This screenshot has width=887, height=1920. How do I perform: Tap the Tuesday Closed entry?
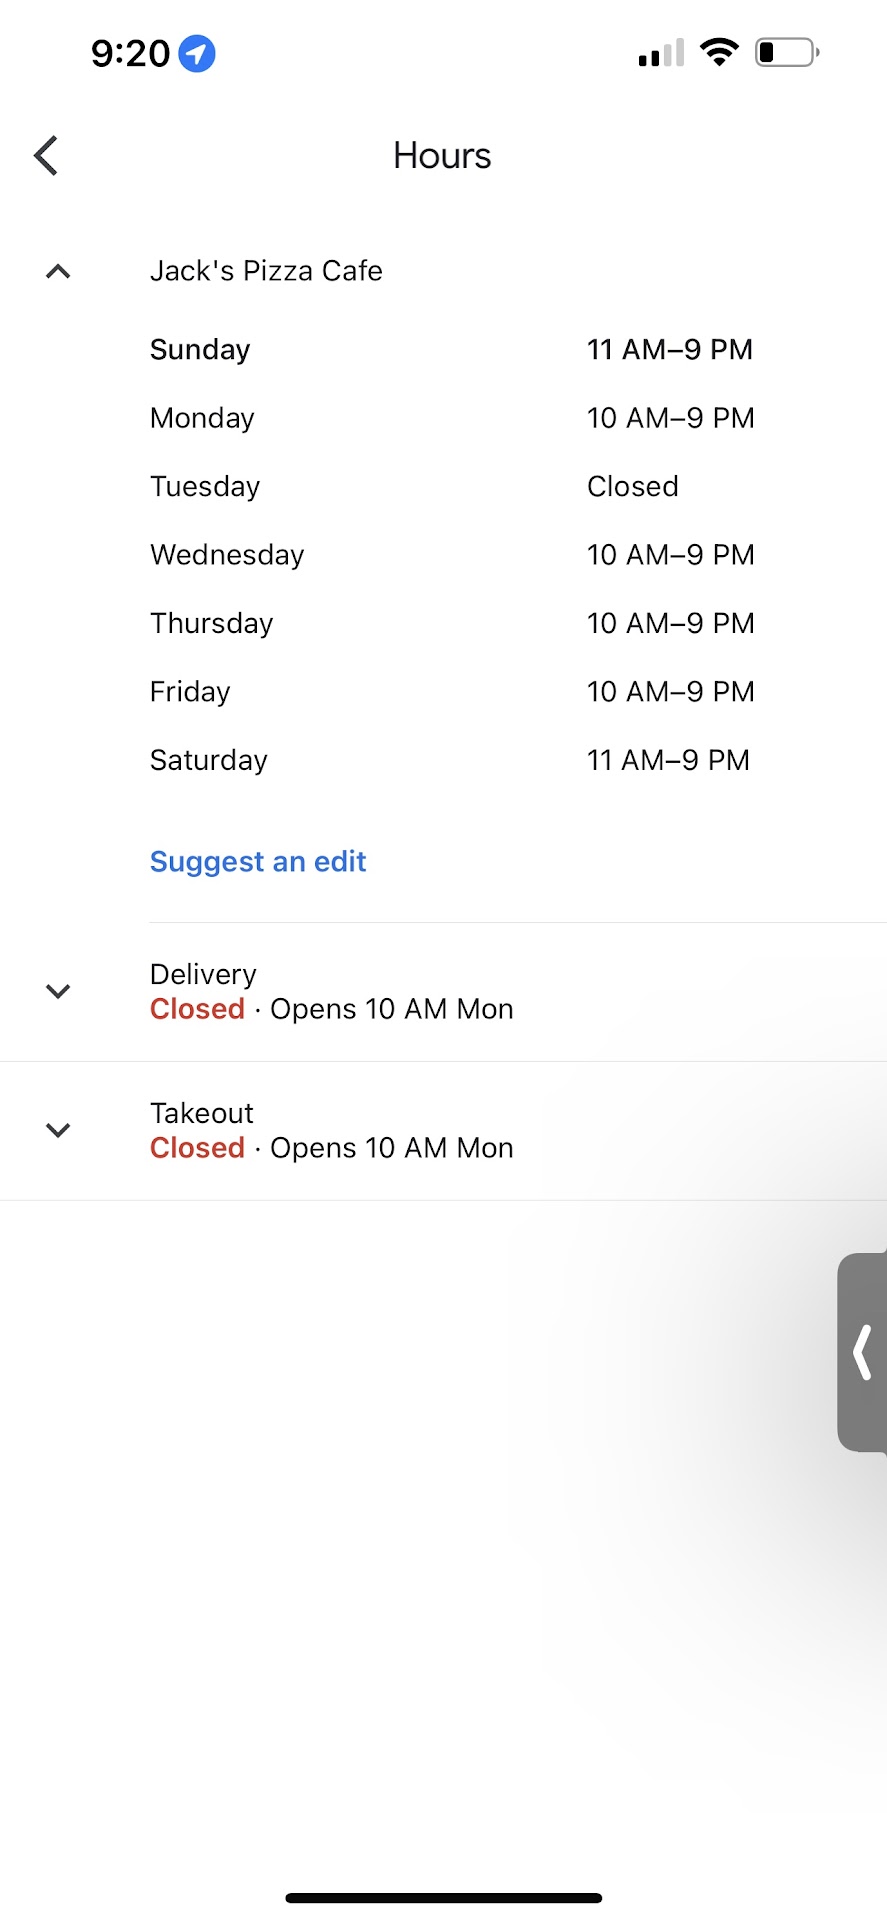point(632,487)
